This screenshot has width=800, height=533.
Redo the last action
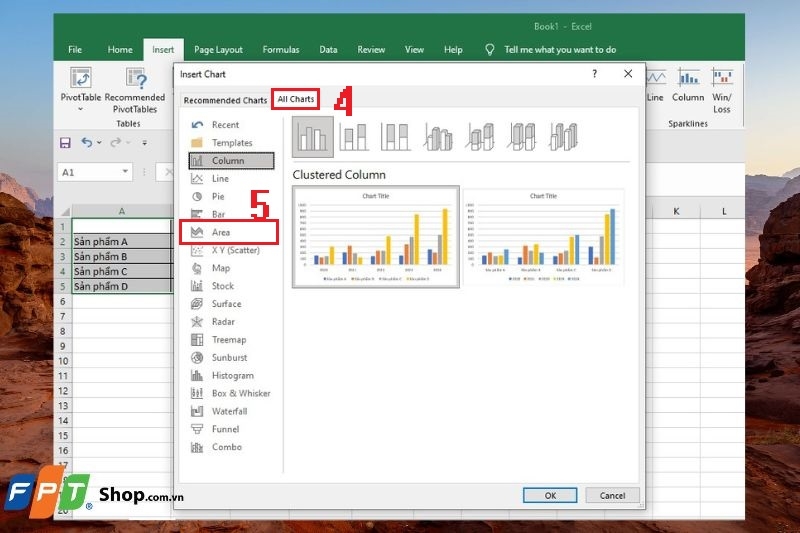(116, 142)
